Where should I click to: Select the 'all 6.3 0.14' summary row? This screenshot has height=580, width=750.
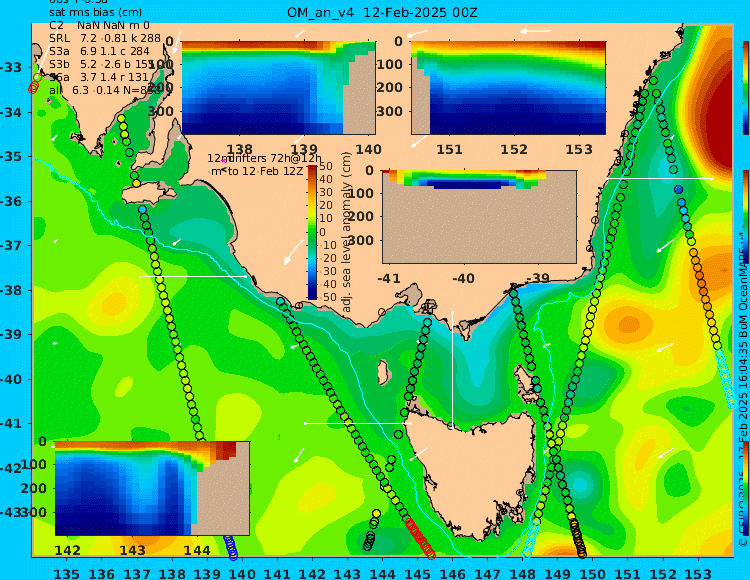pyautogui.click(x=105, y=90)
